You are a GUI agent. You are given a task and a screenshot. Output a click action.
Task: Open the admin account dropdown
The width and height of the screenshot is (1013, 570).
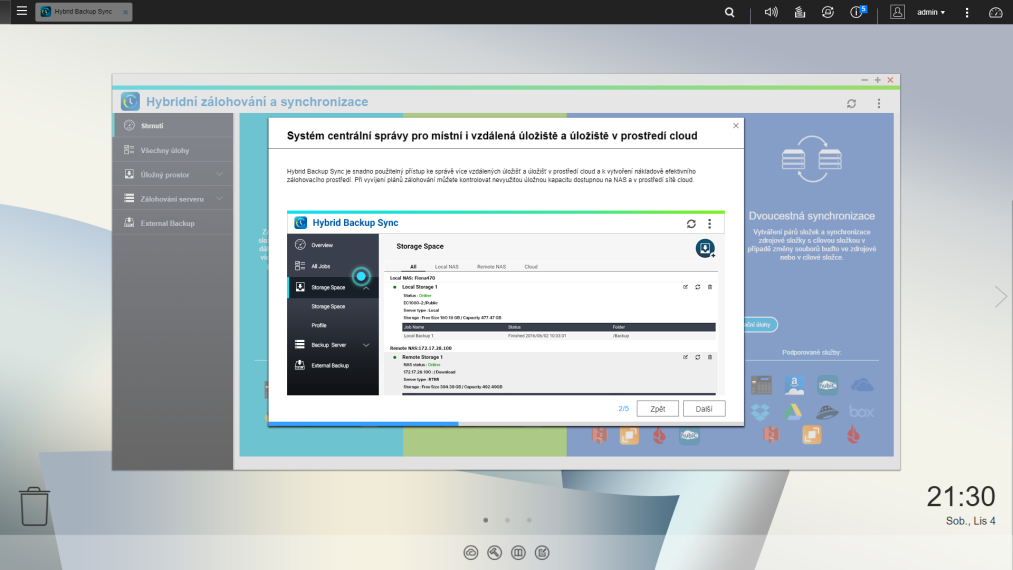click(931, 12)
